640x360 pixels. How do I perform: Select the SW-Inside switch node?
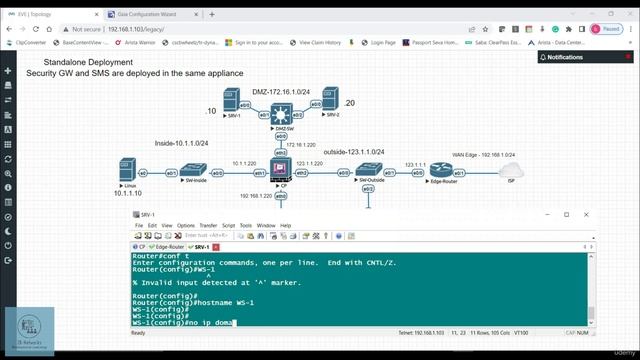[193, 169]
